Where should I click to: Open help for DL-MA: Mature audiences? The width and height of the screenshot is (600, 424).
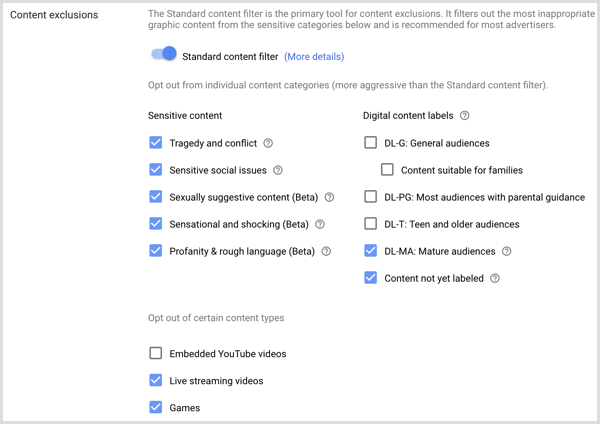pos(507,251)
